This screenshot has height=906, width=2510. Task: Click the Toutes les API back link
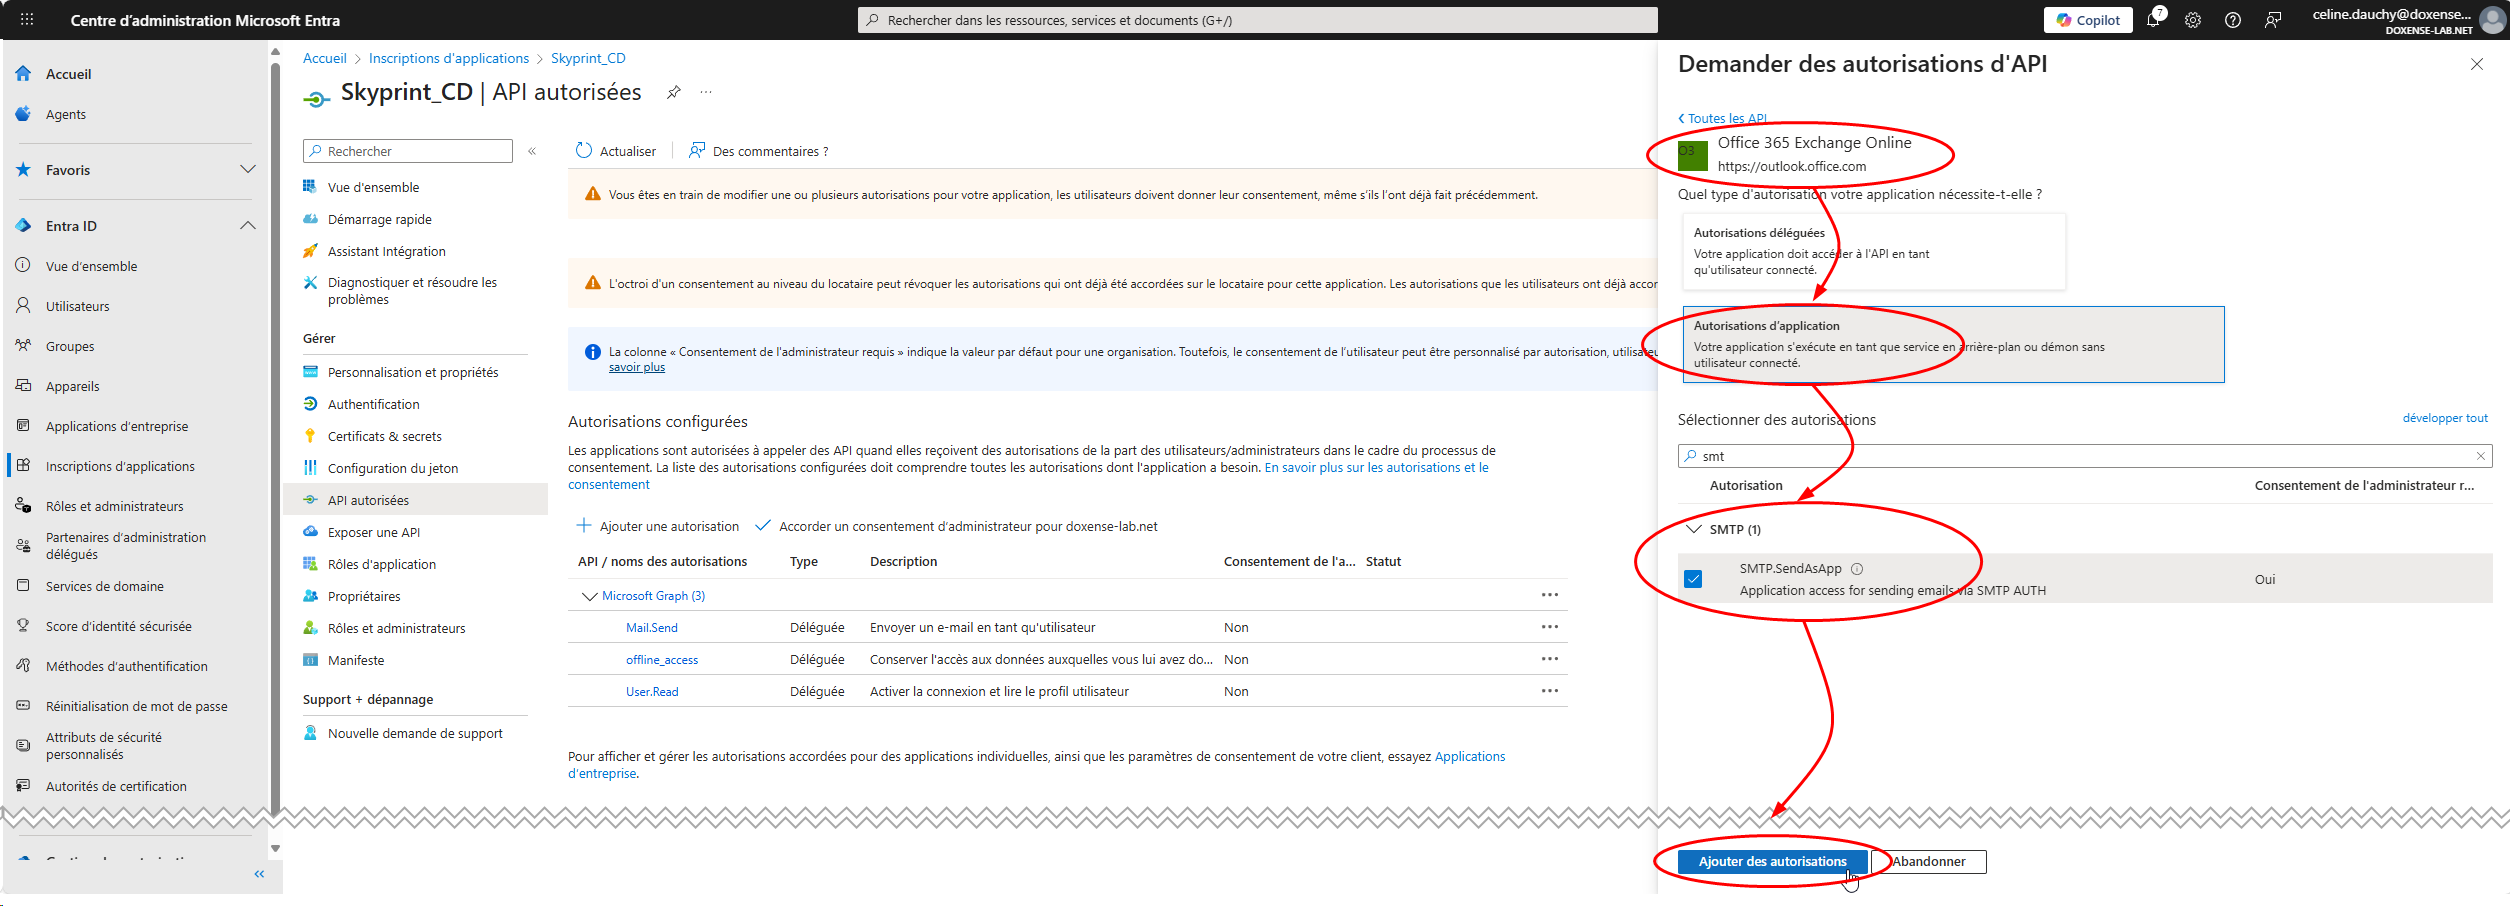(1722, 118)
